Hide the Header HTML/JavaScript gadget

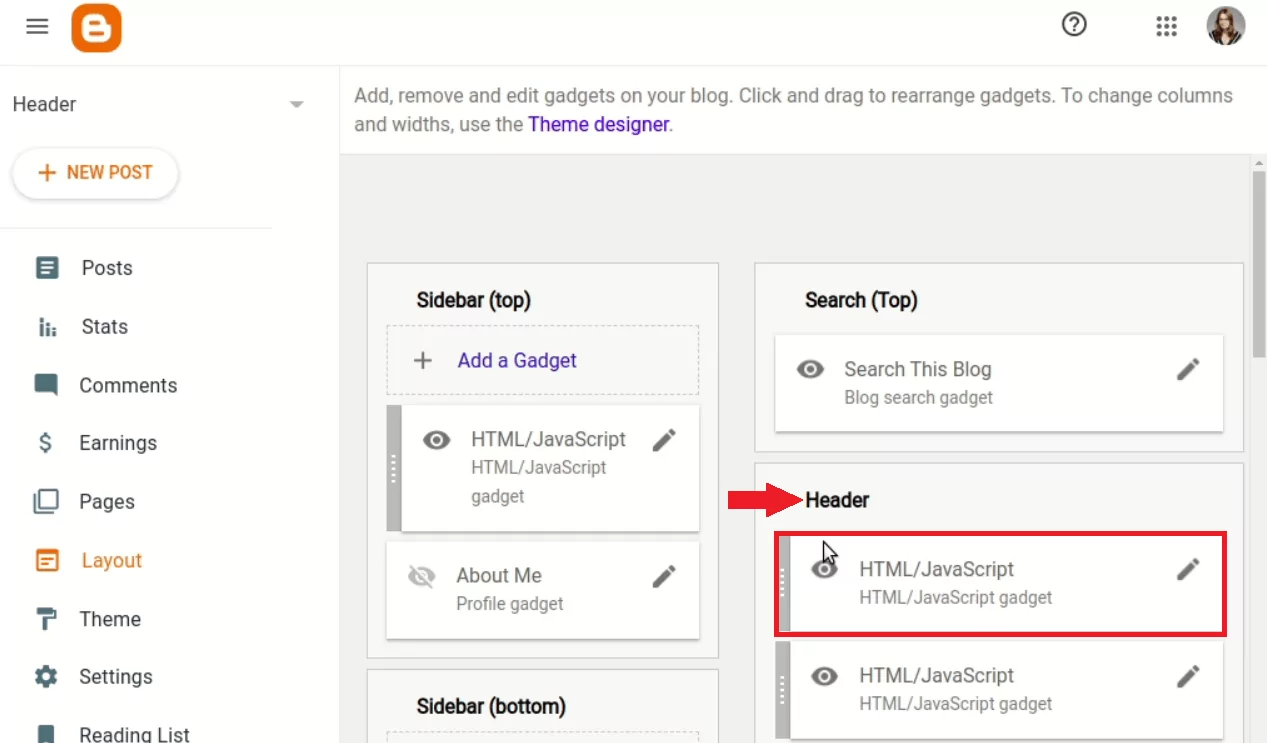[824, 568]
